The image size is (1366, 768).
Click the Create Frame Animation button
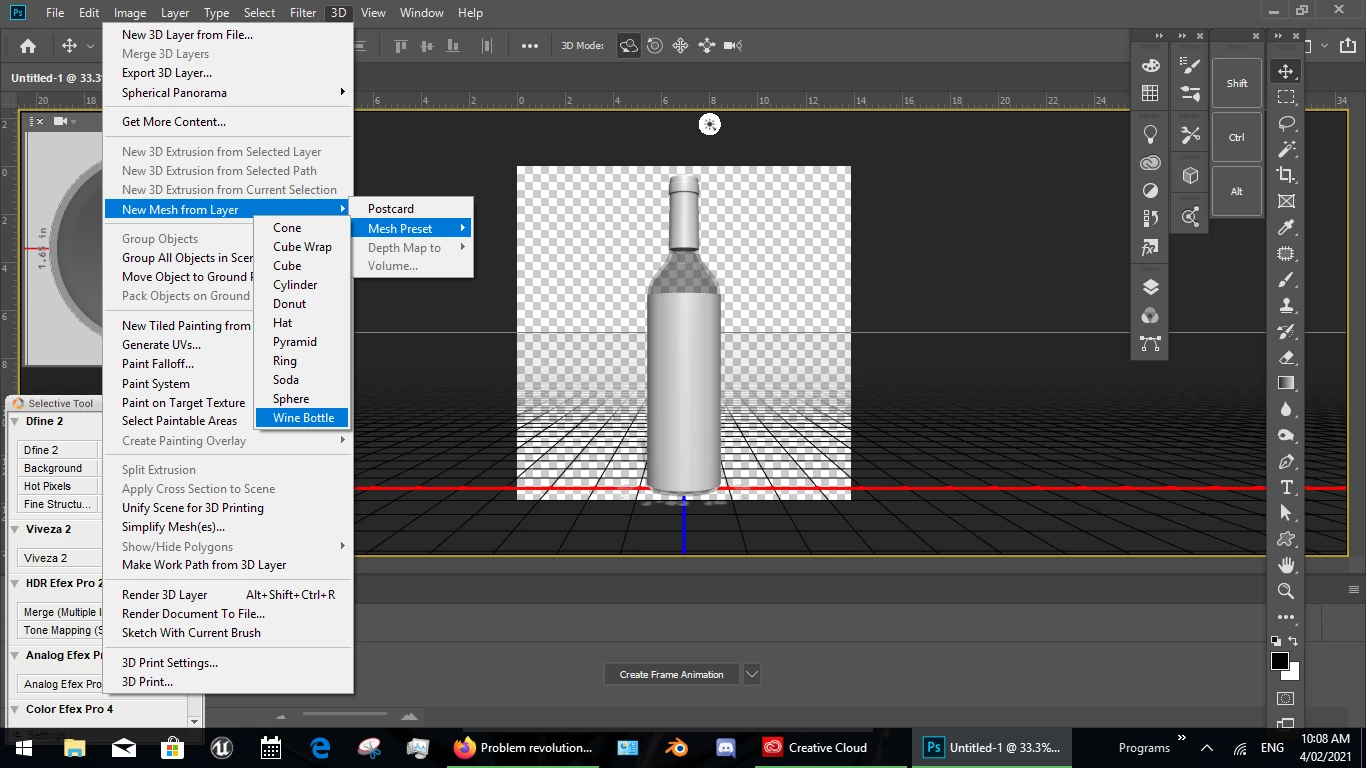[671, 674]
